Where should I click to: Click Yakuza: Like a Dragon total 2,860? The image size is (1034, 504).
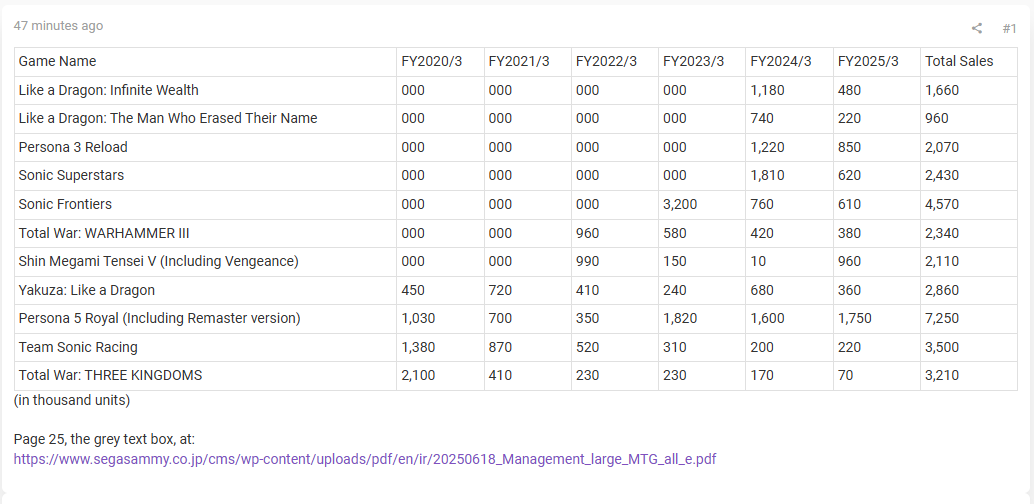969,290
